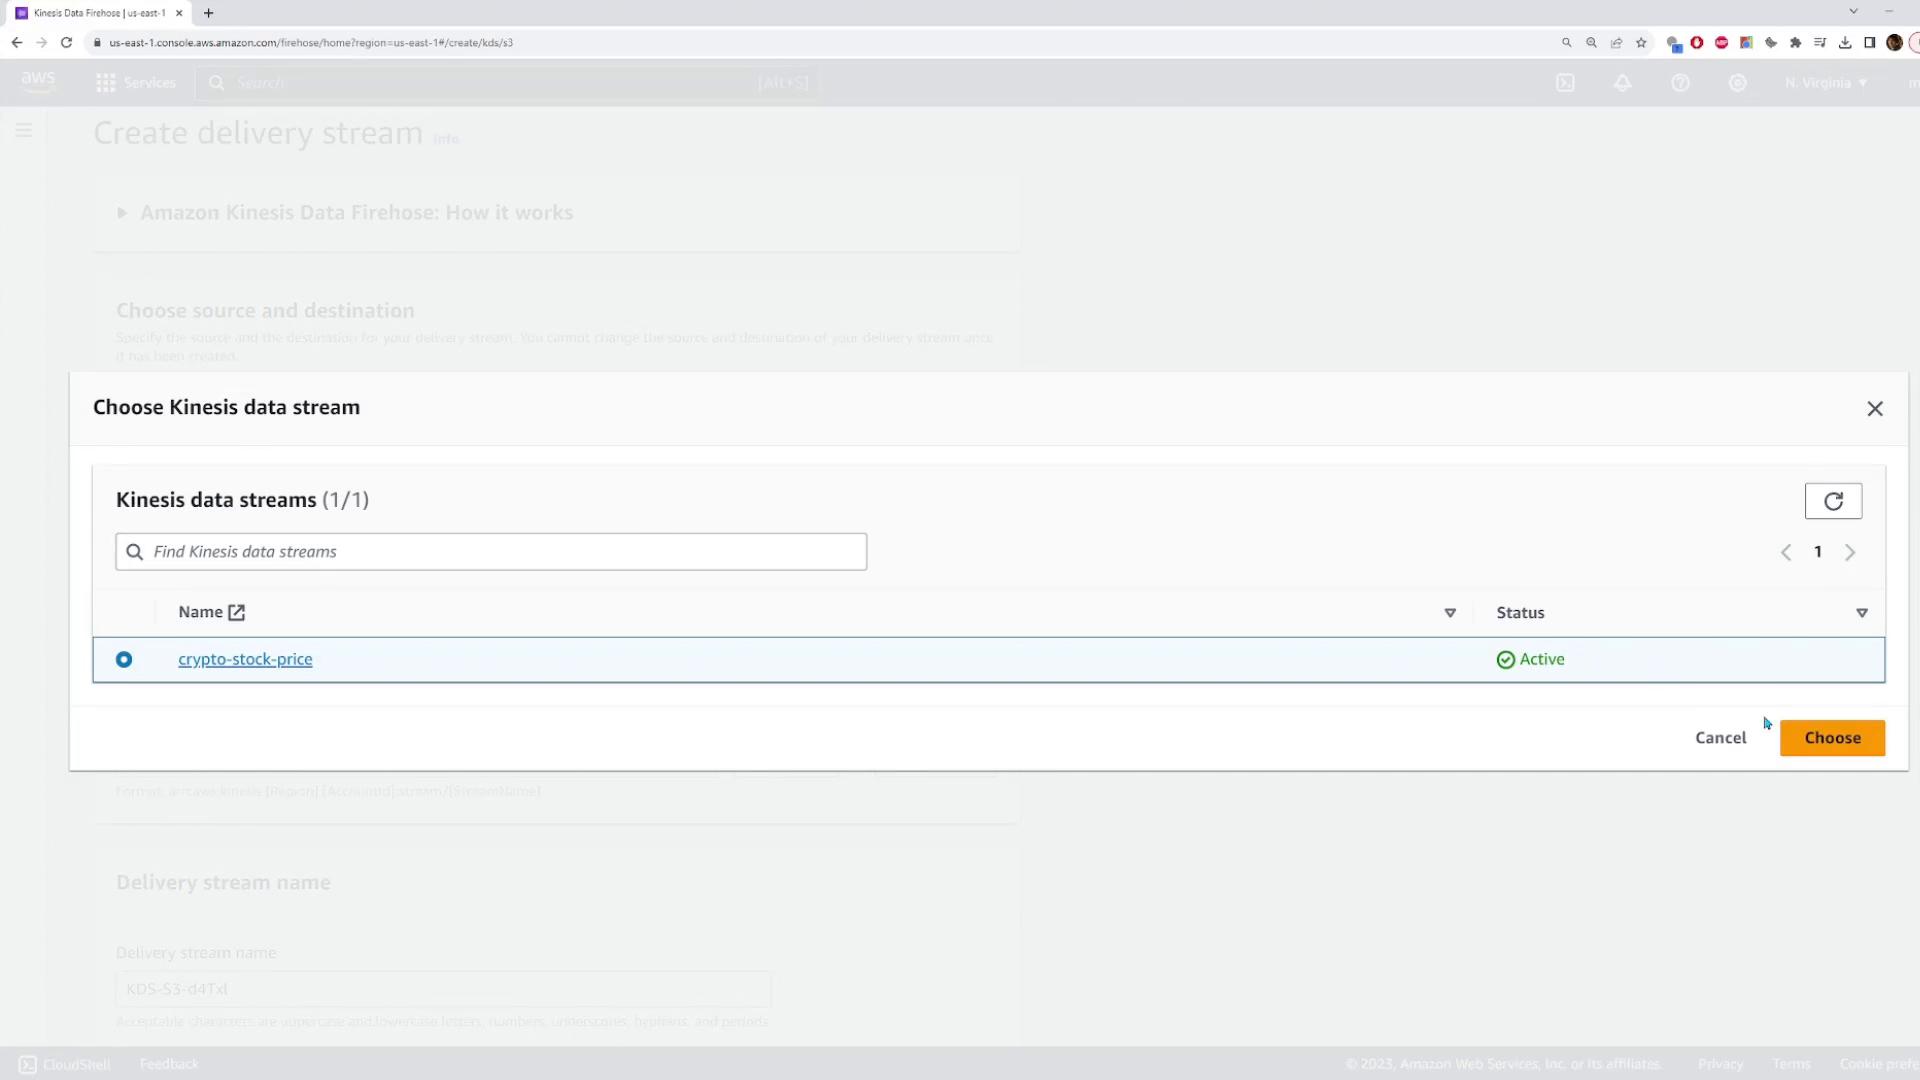The height and width of the screenshot is (1080, 1920).
Task: Click the Delivery stream name input field
Action: (x=443, y=989)
